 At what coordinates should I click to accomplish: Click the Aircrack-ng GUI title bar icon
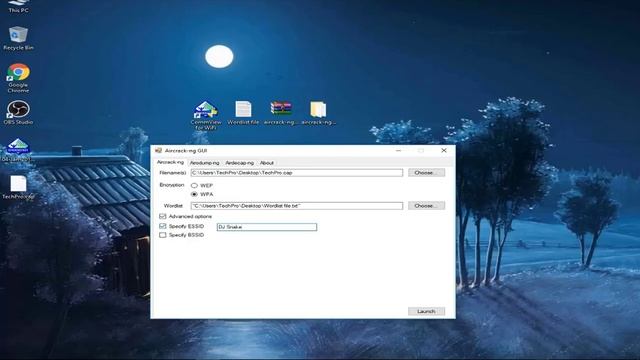coord(158,151)
